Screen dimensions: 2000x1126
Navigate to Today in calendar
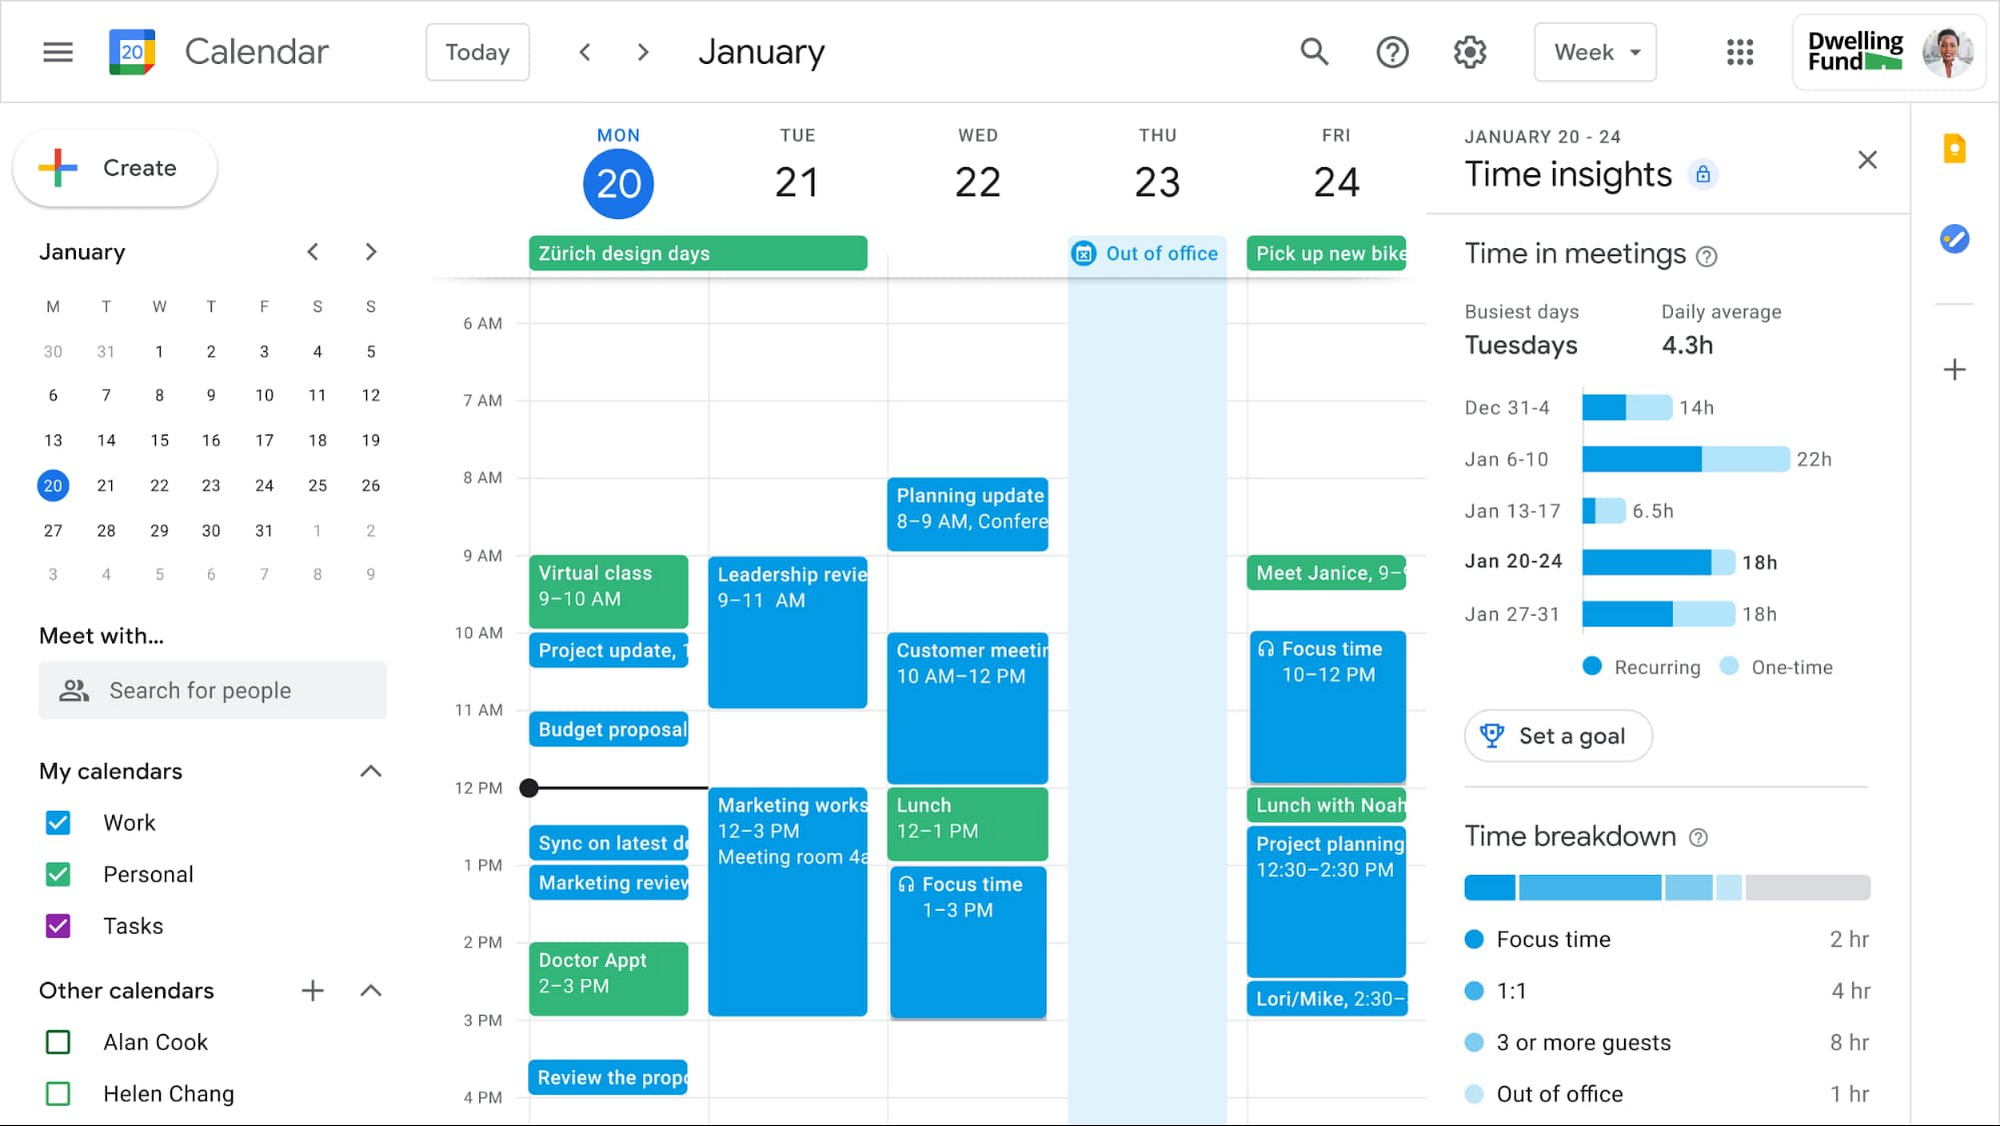479,51
